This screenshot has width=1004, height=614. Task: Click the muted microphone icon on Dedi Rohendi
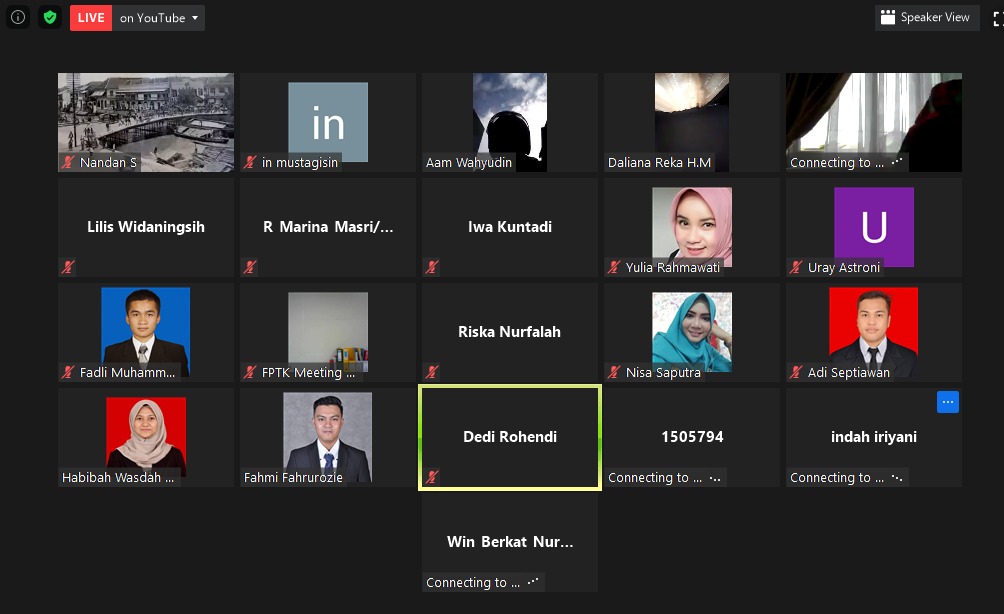(x=432, y=476)
